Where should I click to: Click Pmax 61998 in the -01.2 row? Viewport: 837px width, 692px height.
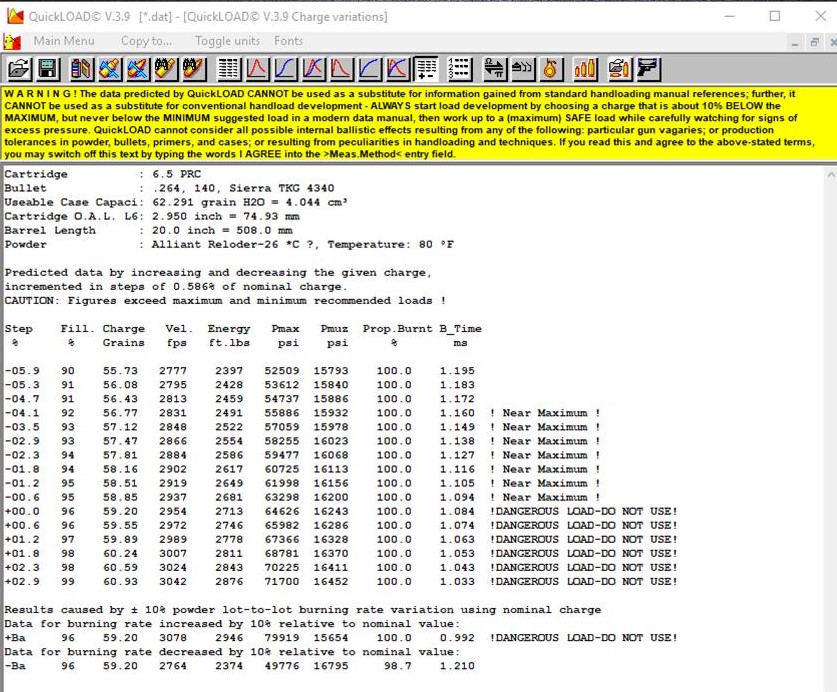click(x=282, y=483)
